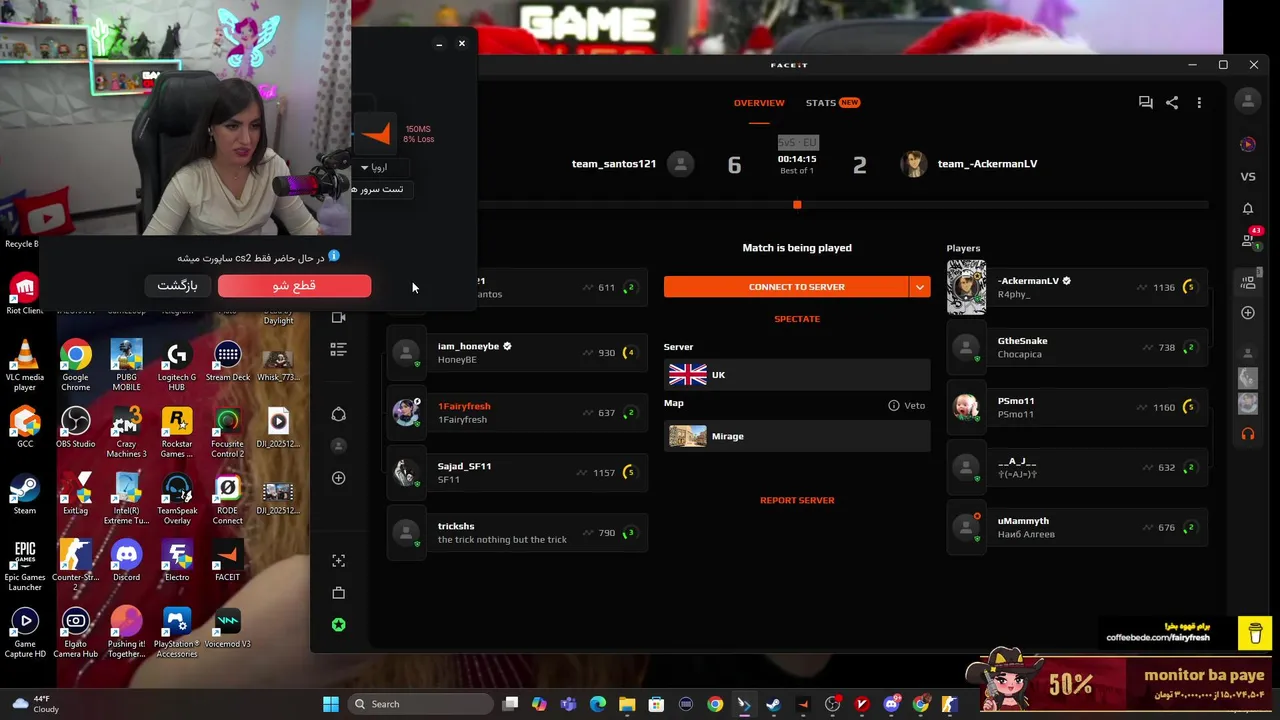Click the بازگشت (back) button in overlay
1280x720 pixels.
pos(177,286)
